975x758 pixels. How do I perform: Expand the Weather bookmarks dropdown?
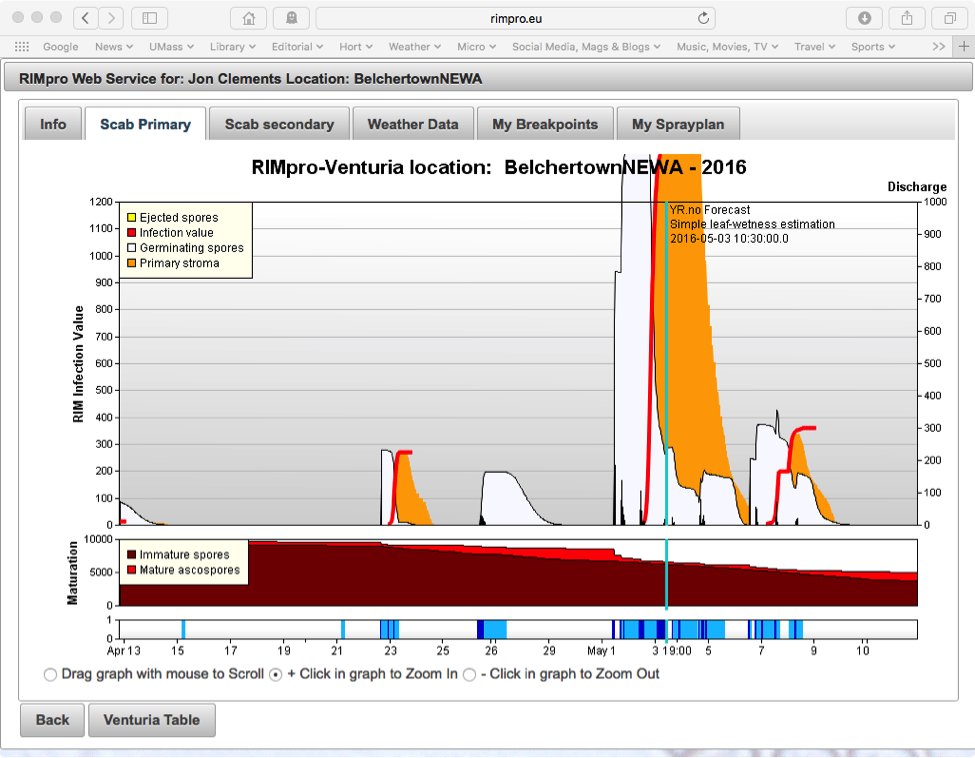[x=415, y=47]
